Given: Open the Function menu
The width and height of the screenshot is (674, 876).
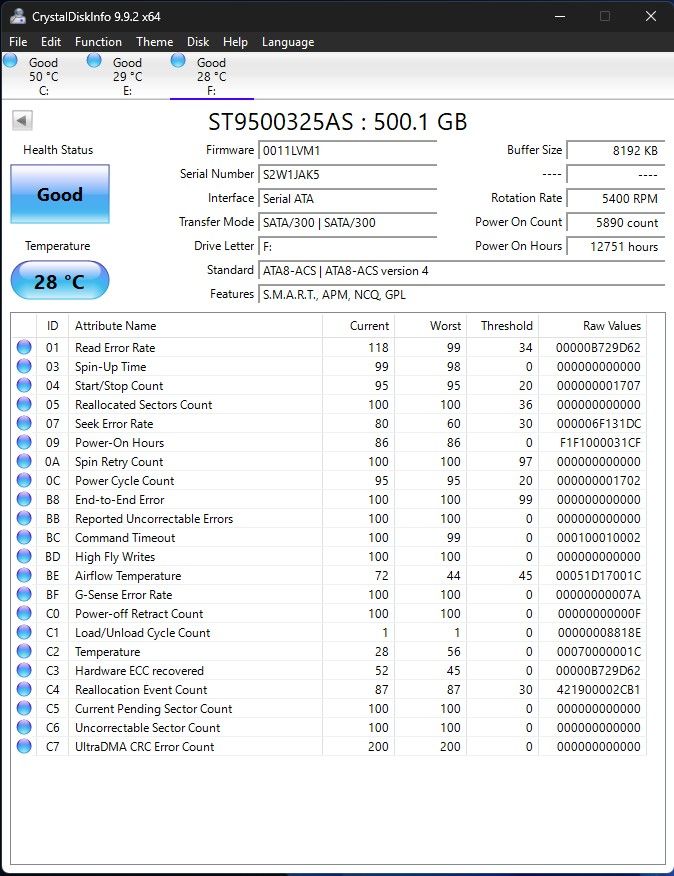Looking at the screenshot, I should (x=98, y=42).
